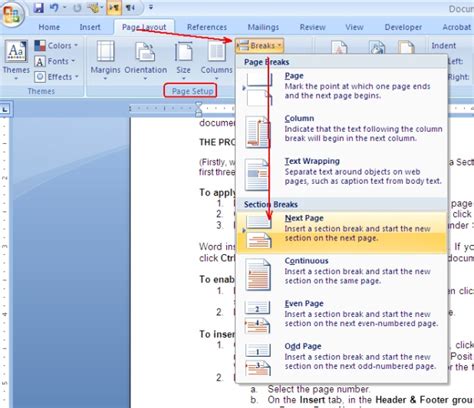Expand the theme Effects dropdown
Image resolution: width=474 pixels, height=408 pixels.
(x=57, y=77)
